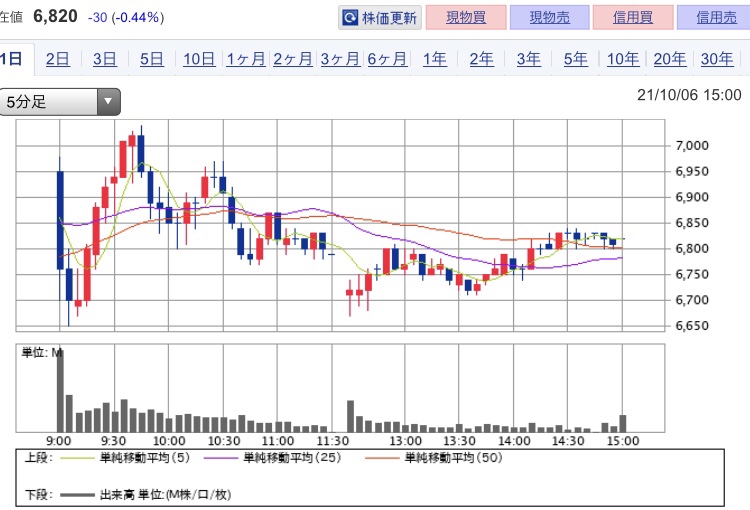Viewport: 750px width, 510px height.
Task: Switch to the 3日 chart period
Action: click(105, 59)
